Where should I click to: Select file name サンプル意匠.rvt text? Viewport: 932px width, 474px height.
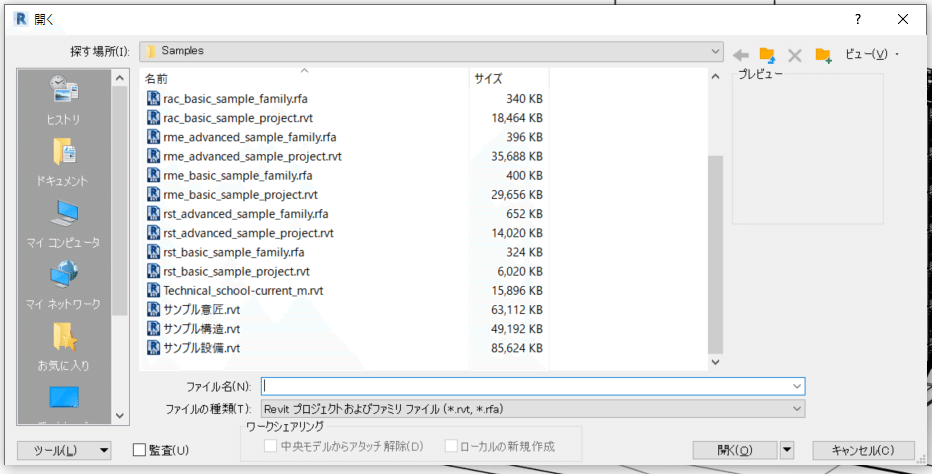pyautogui.click(x=202, y=310)
